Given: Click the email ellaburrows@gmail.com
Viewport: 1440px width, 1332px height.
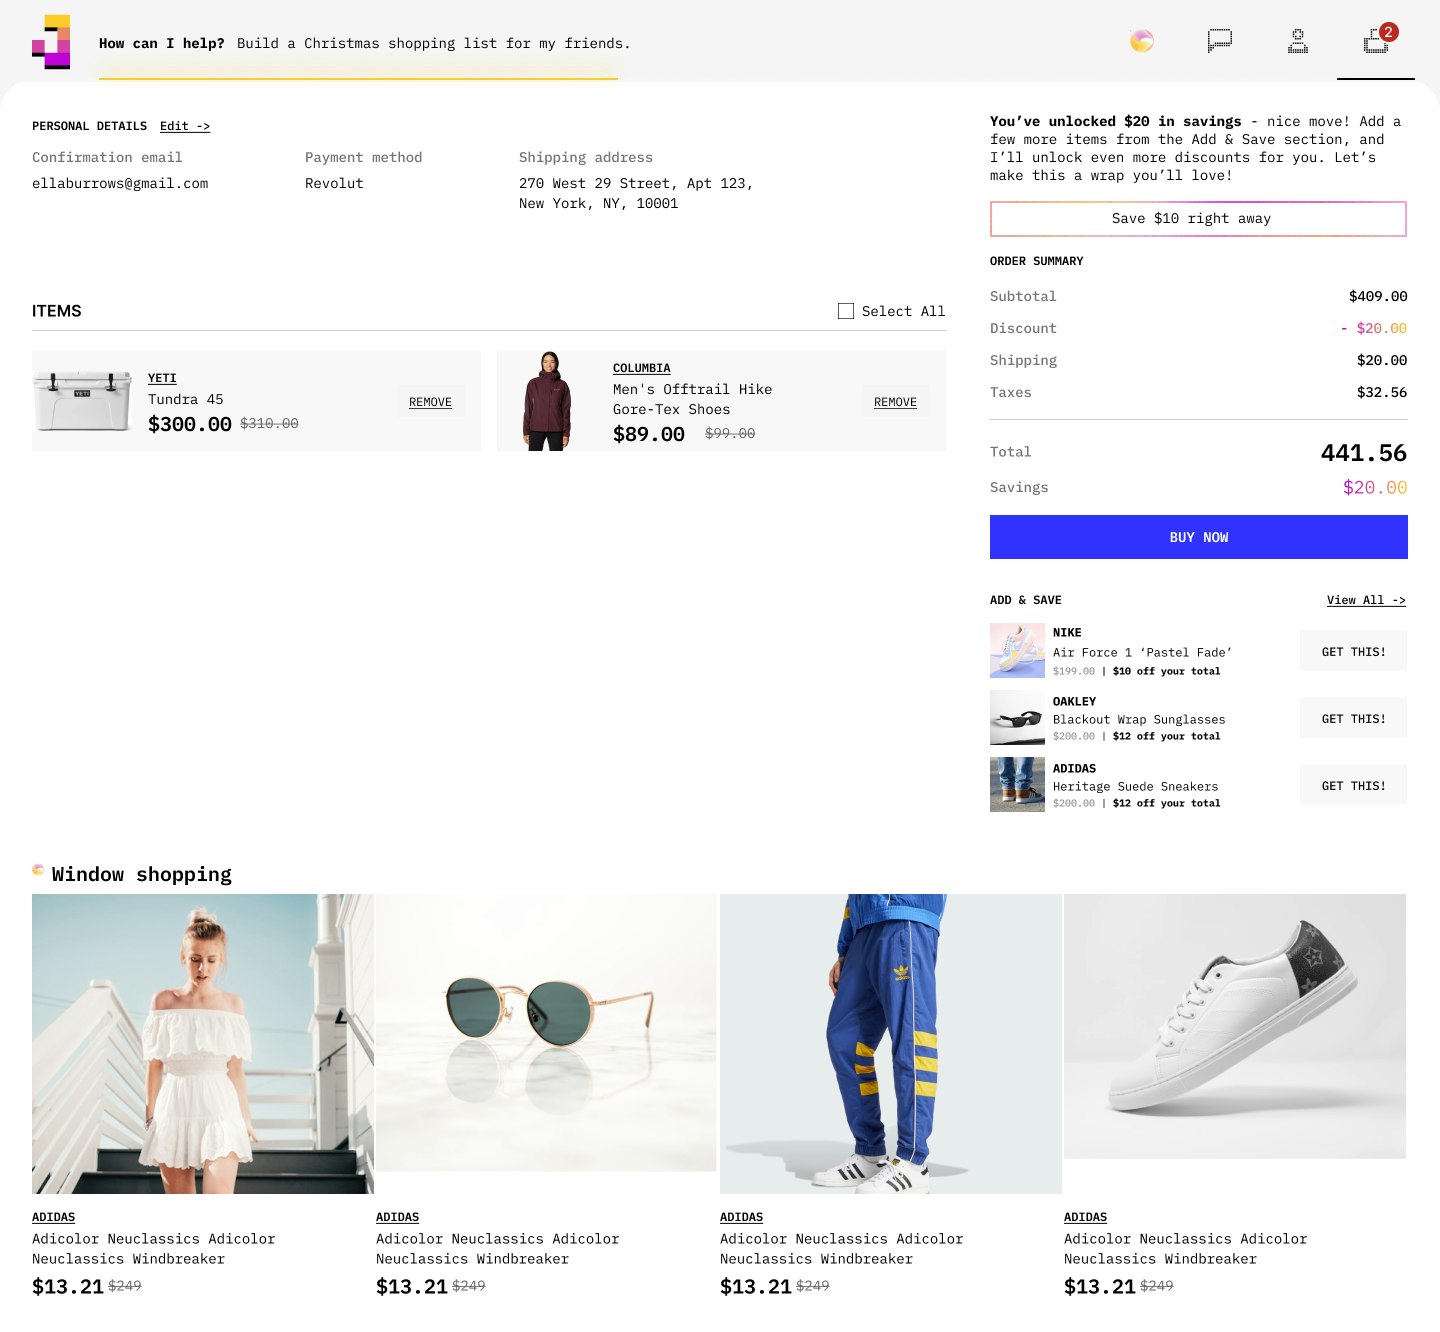Looking at the screenshot, I should coord(120,183).
